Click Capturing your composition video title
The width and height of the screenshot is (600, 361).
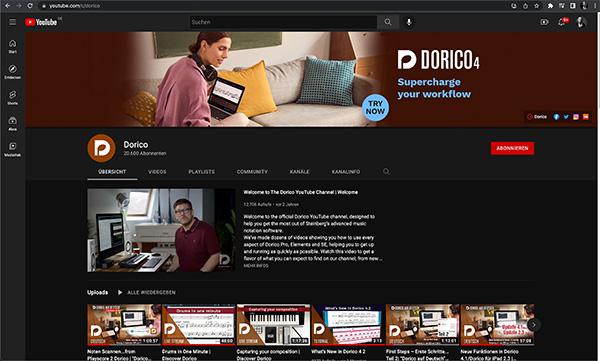(x=268, y=354)
